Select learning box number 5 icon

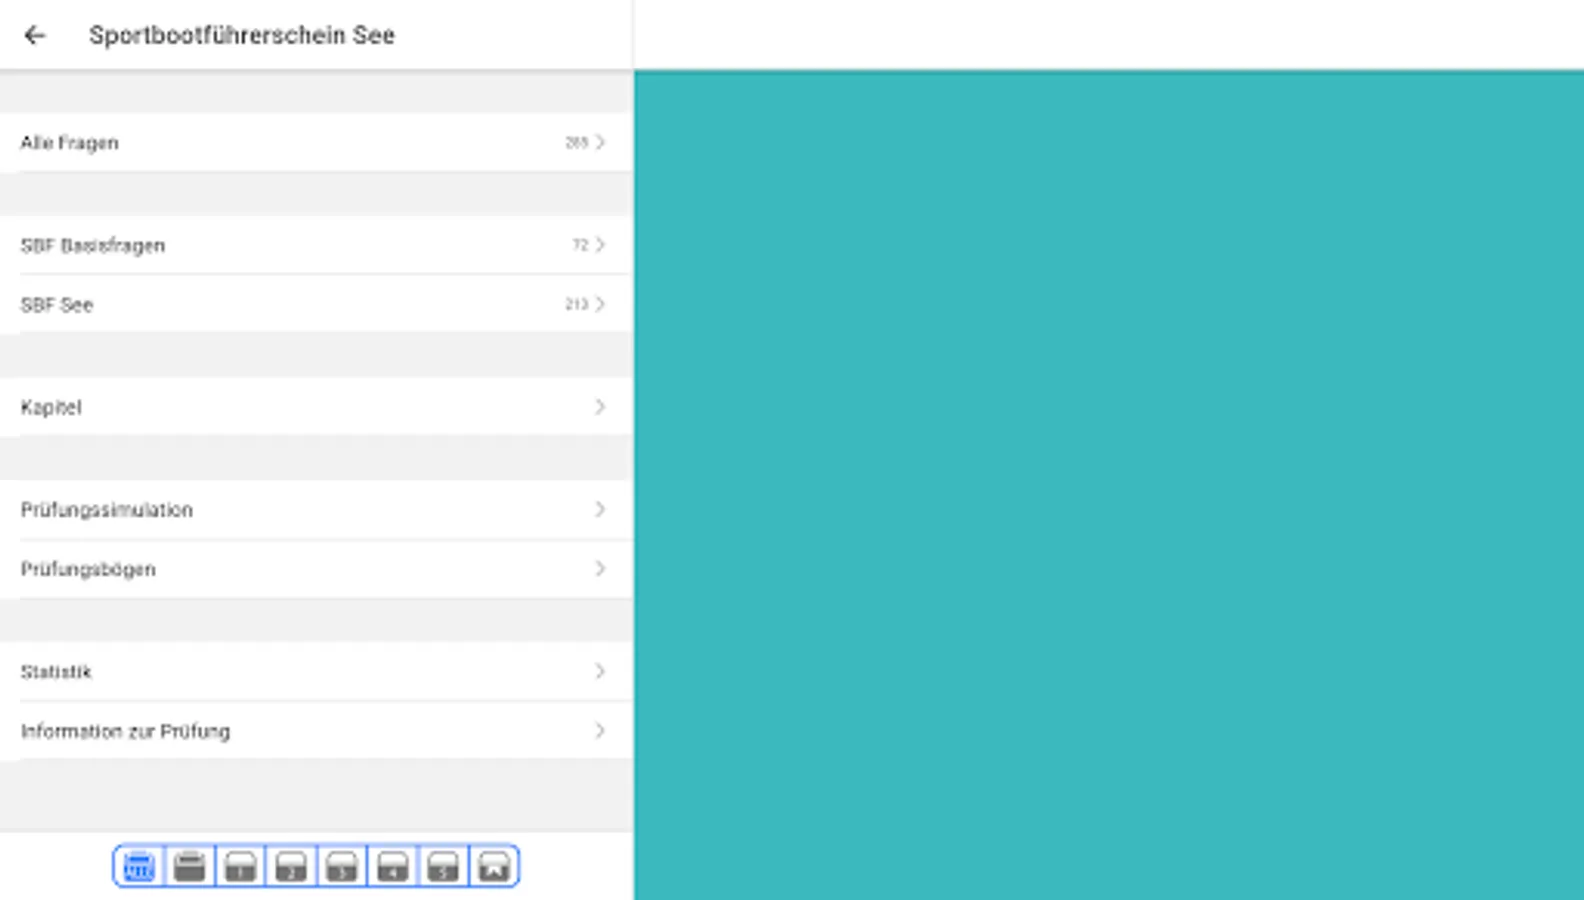pos(443,866)
